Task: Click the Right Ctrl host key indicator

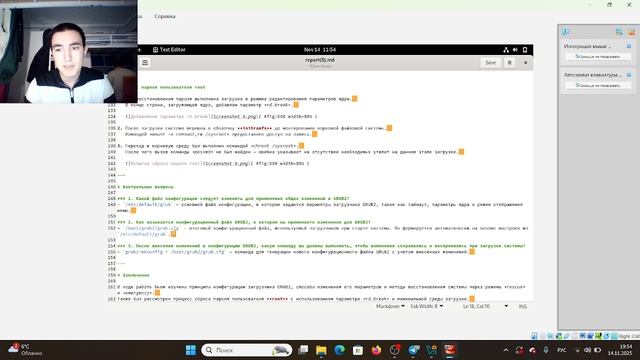Action: point(629,336)
